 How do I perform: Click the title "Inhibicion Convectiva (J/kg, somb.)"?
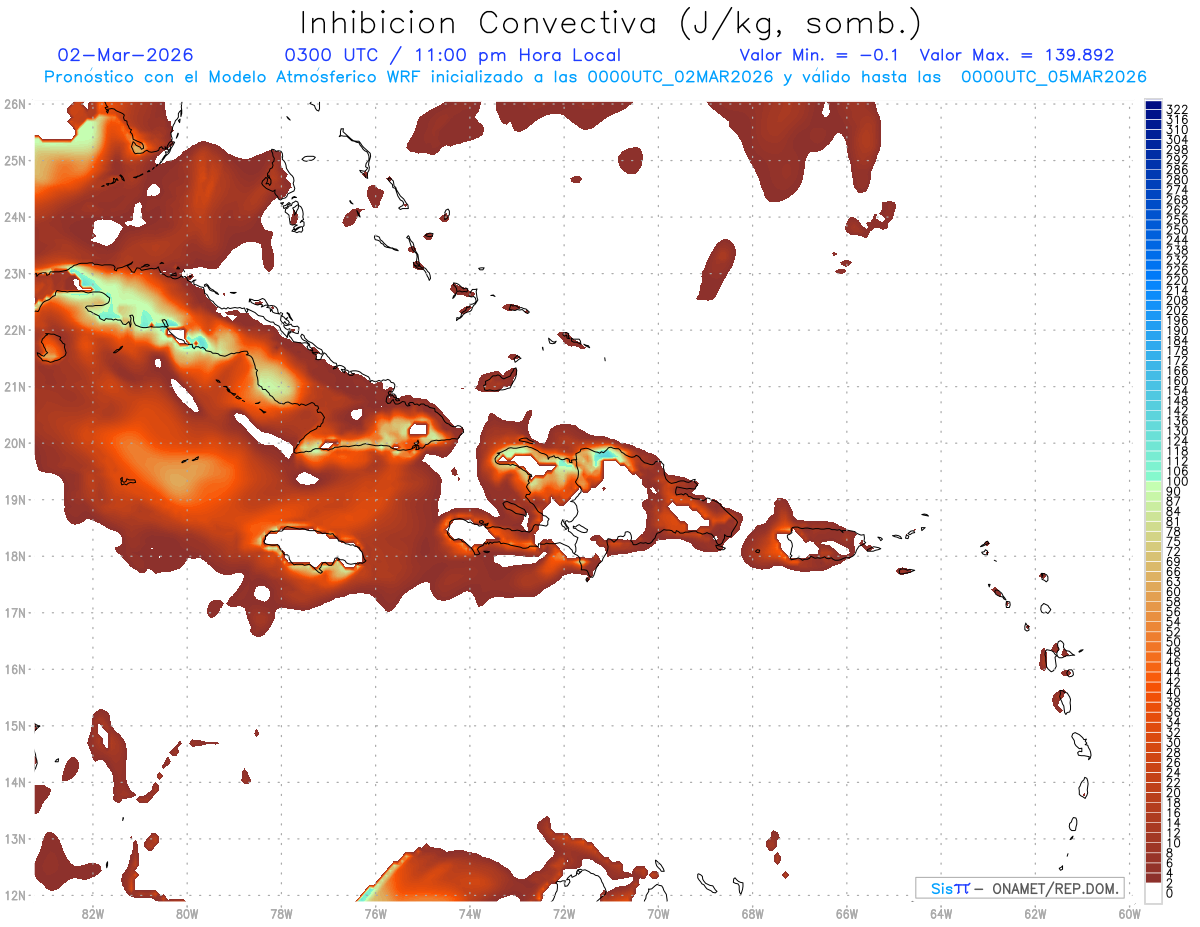tap(611, 23)
